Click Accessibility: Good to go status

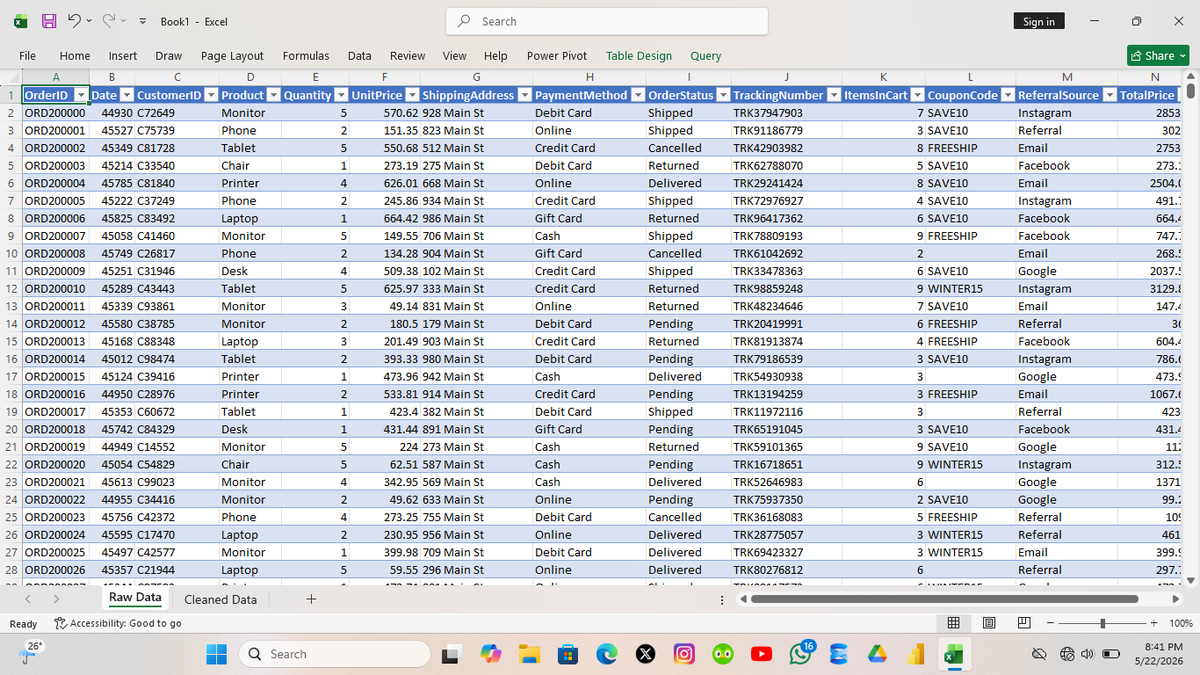point(117,623)
